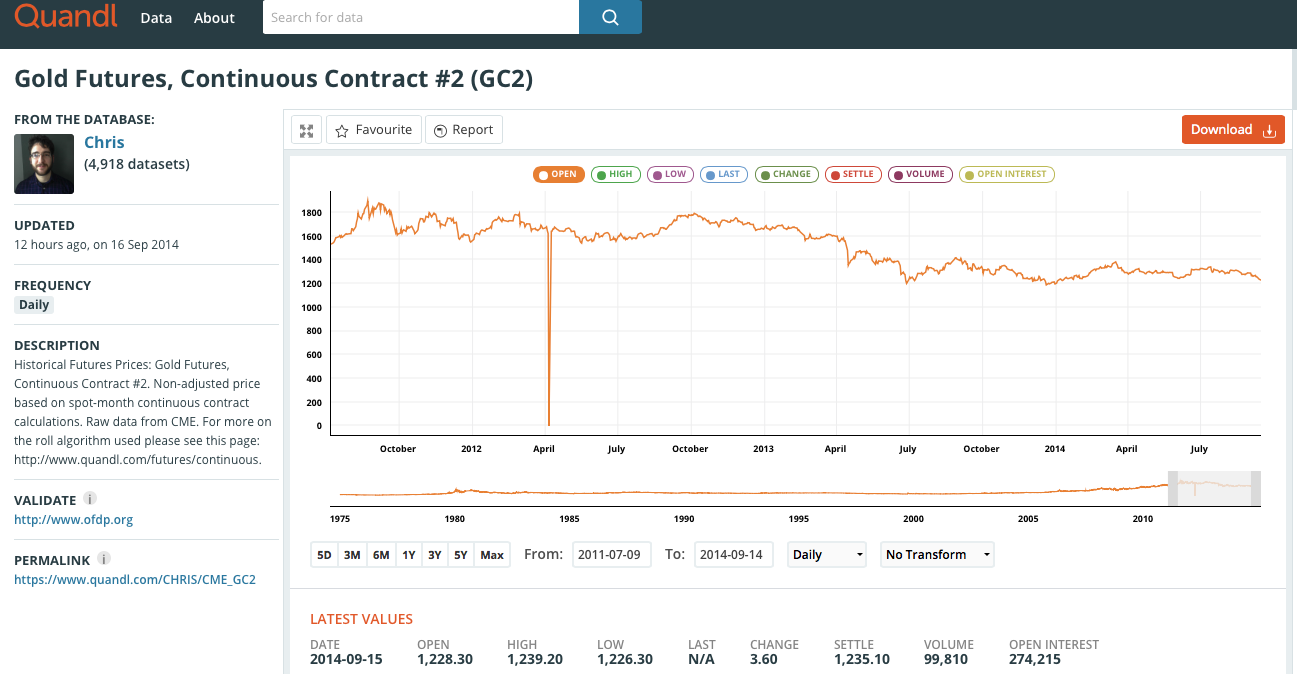The width and height of the screenshot is (1297, 674).
Task: Click the Favourite star icon
Action: pos(342,130)
